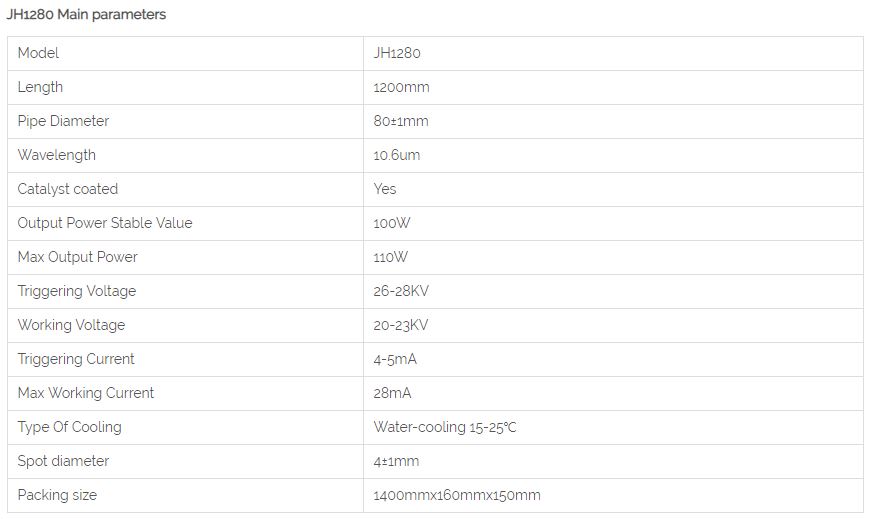Image resolution: width=870 pixels, height=519 pixels.
Task: Click the "JH1280 Main parameters" heading
Action: coord(86,15)
